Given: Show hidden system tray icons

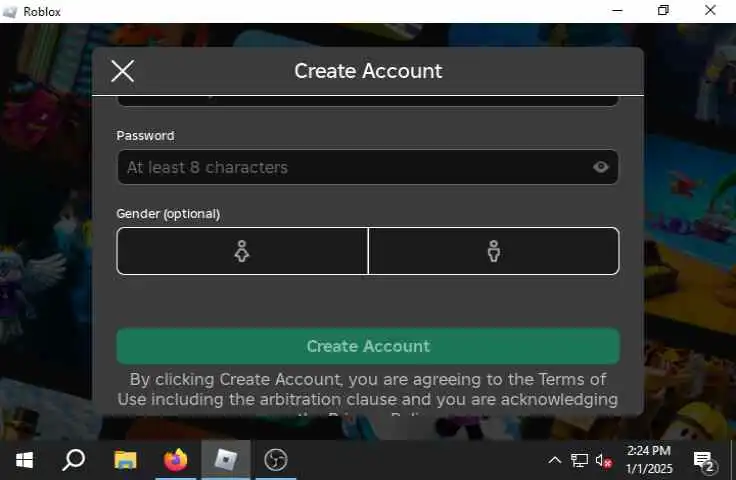Looking at the screenshot, I should (x=555, y=460).
